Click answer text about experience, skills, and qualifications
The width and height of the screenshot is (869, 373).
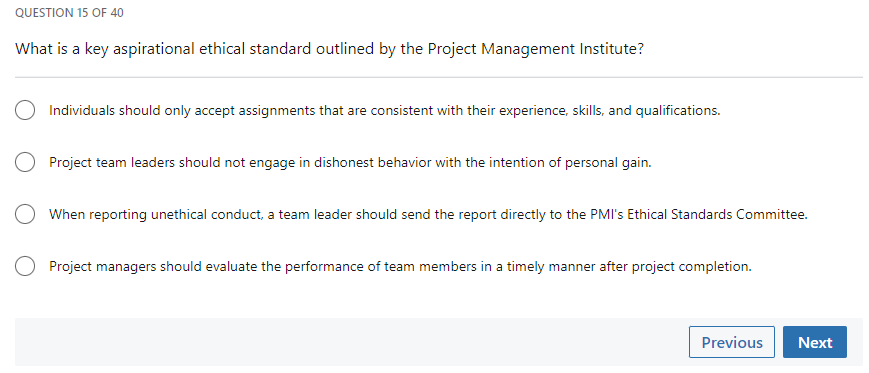pos(385,110)
